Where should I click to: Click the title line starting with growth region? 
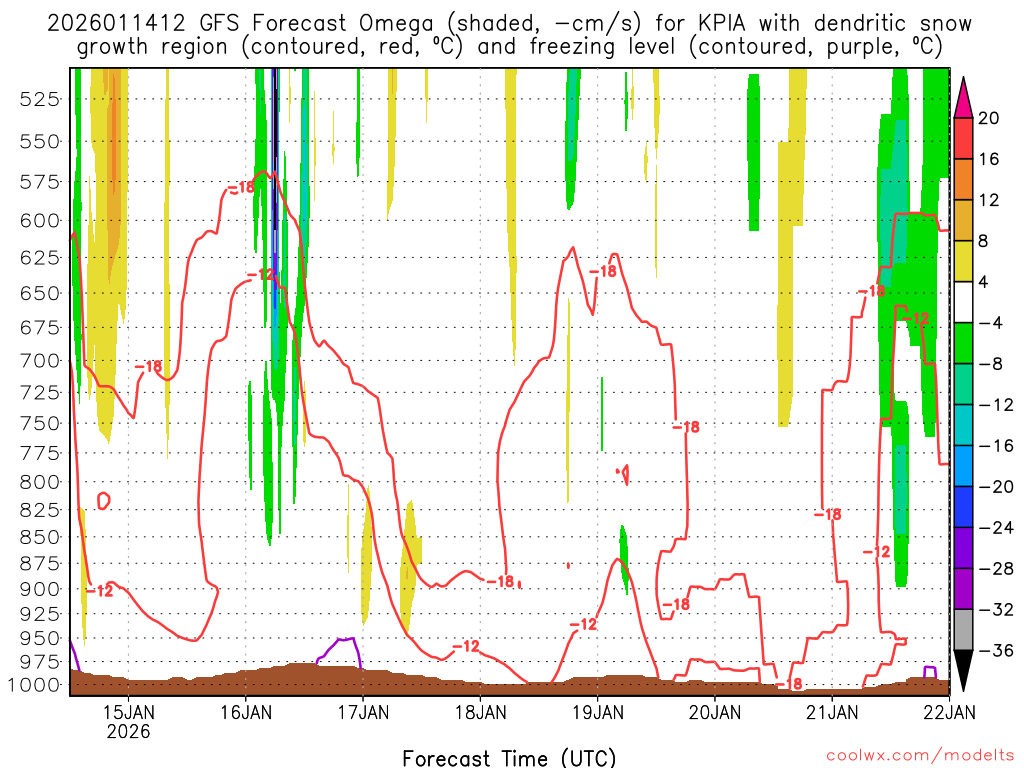point(509,47)
